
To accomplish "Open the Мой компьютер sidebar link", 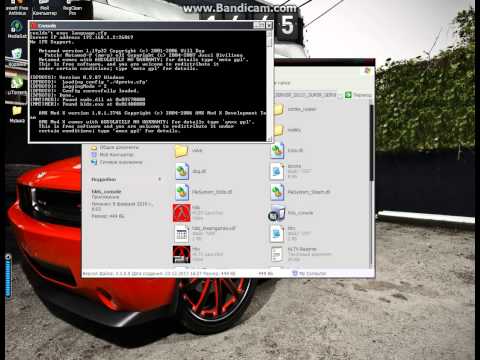I will point(112,155).
